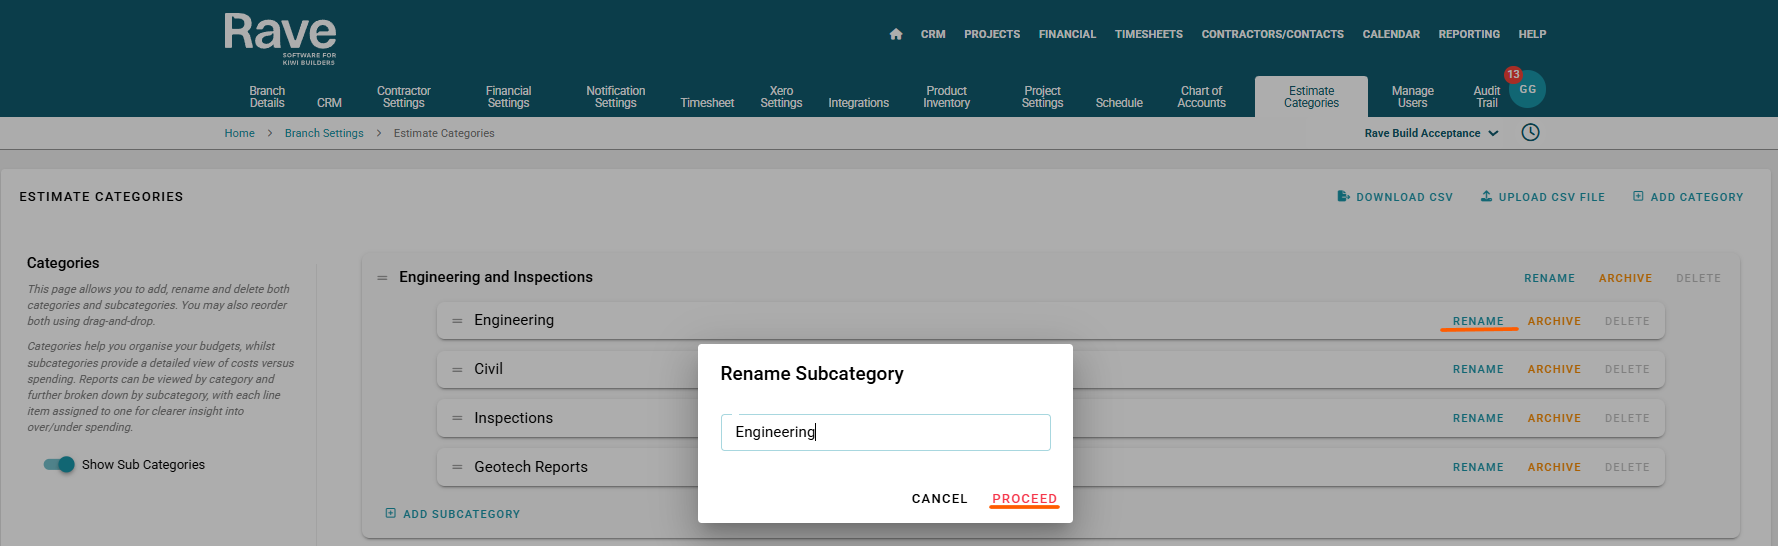Switch to the Branch Details tab
Viewport: 1778px width, 546px height.
click(x=267, y=97)
